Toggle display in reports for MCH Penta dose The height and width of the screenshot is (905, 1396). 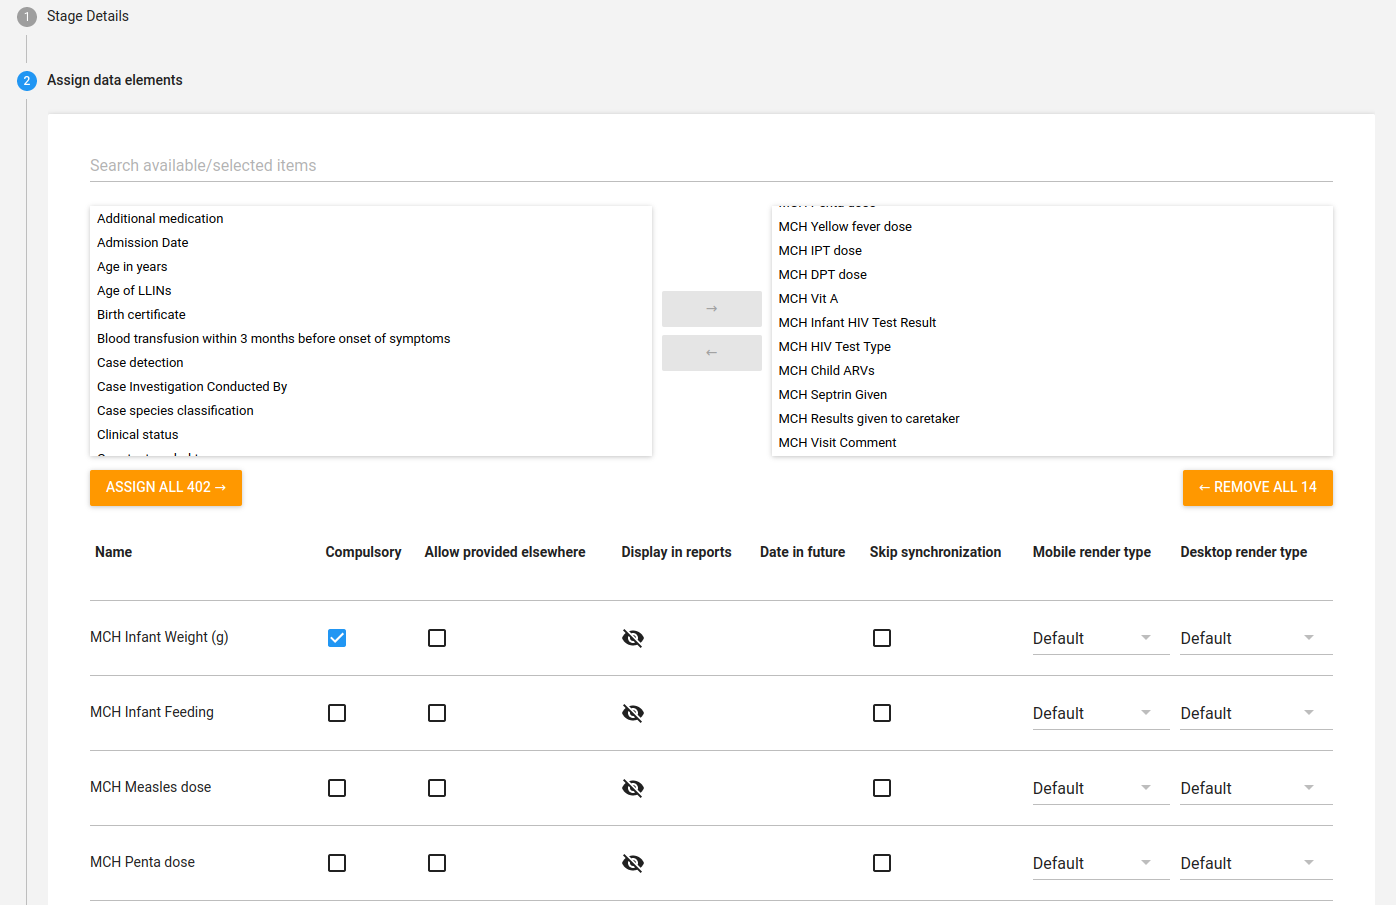pyautogui.click(x=633, y=863)
